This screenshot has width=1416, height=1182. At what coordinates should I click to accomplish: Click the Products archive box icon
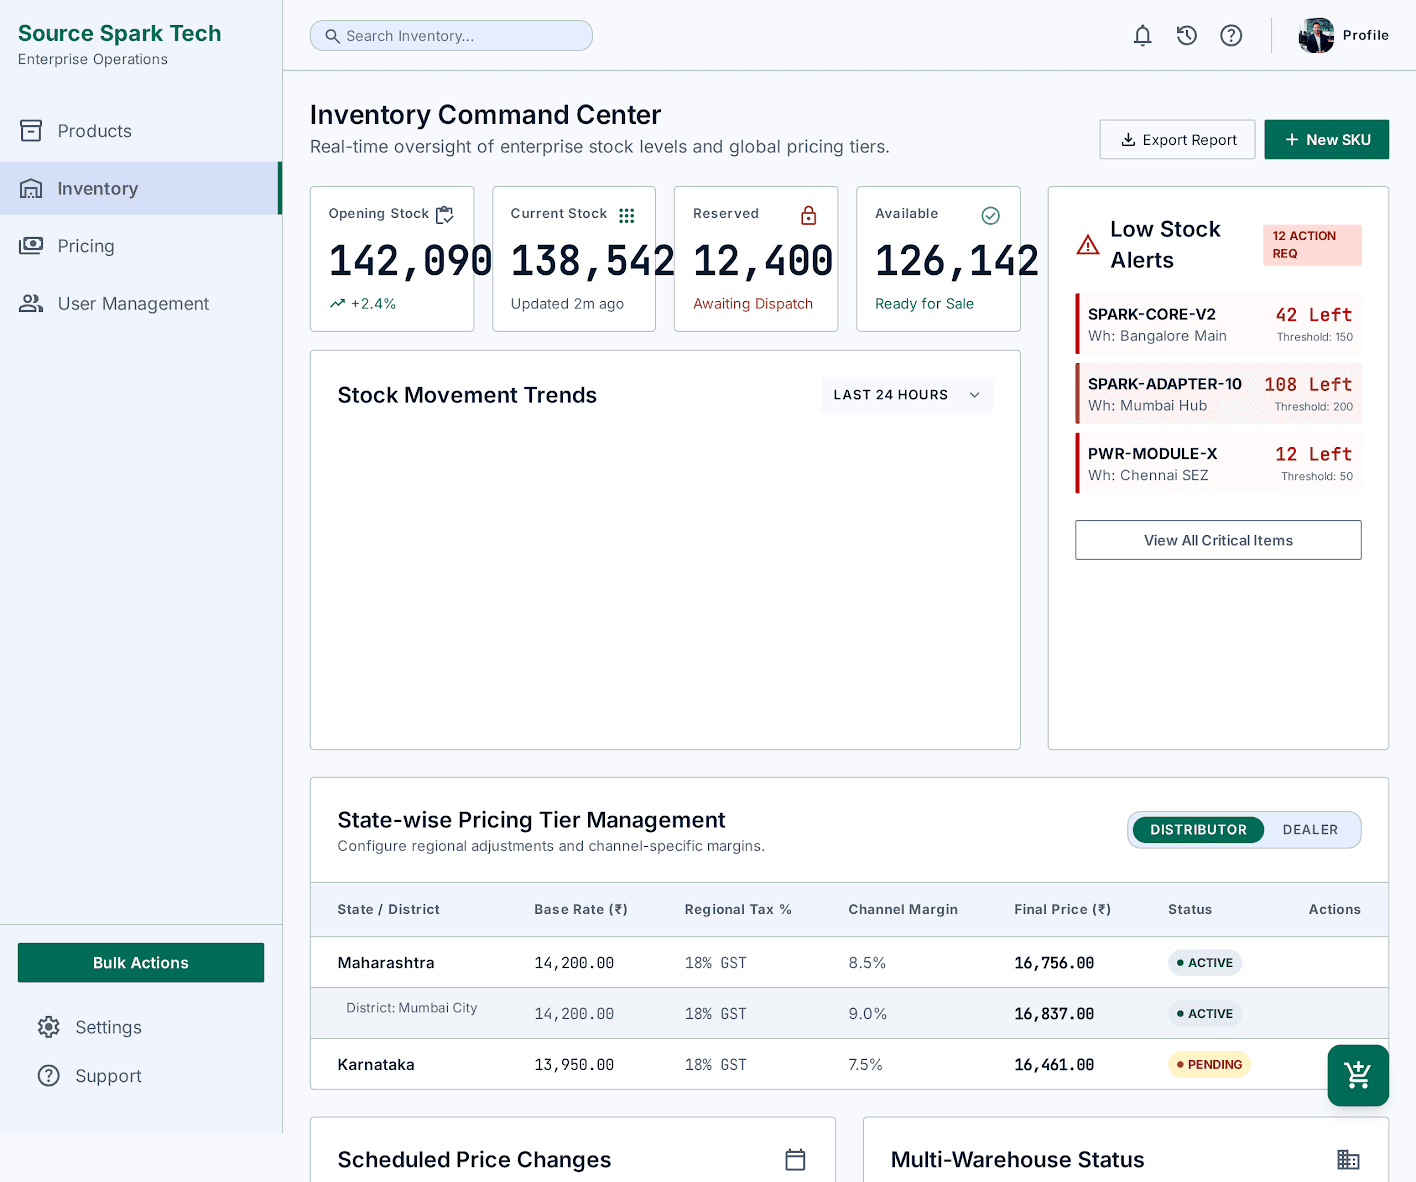pyautogui.click(x=31, y=131)
